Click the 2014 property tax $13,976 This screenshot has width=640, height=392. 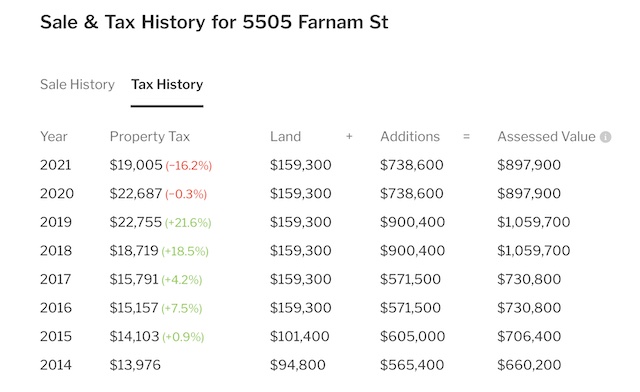pos(135,365)
